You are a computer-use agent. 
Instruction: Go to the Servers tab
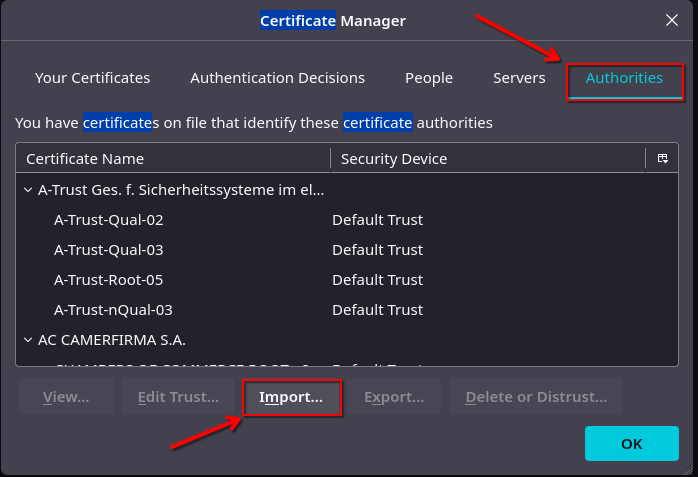(519, 78)
